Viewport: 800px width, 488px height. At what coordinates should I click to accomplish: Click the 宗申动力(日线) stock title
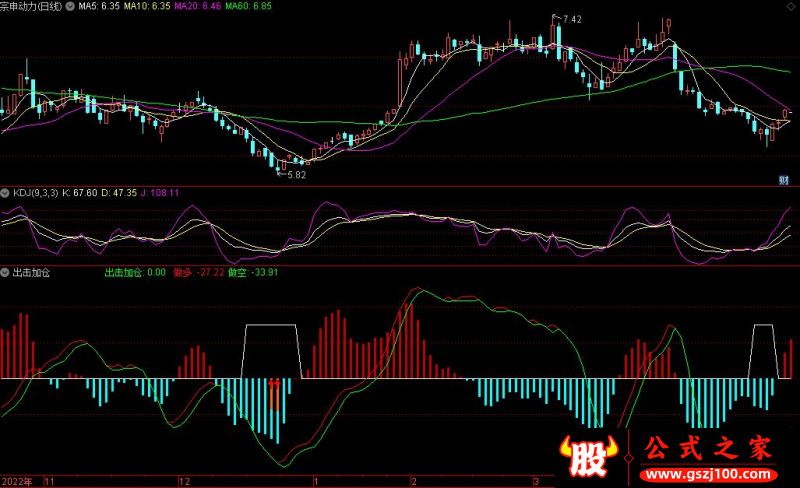[x=31, y=7]
